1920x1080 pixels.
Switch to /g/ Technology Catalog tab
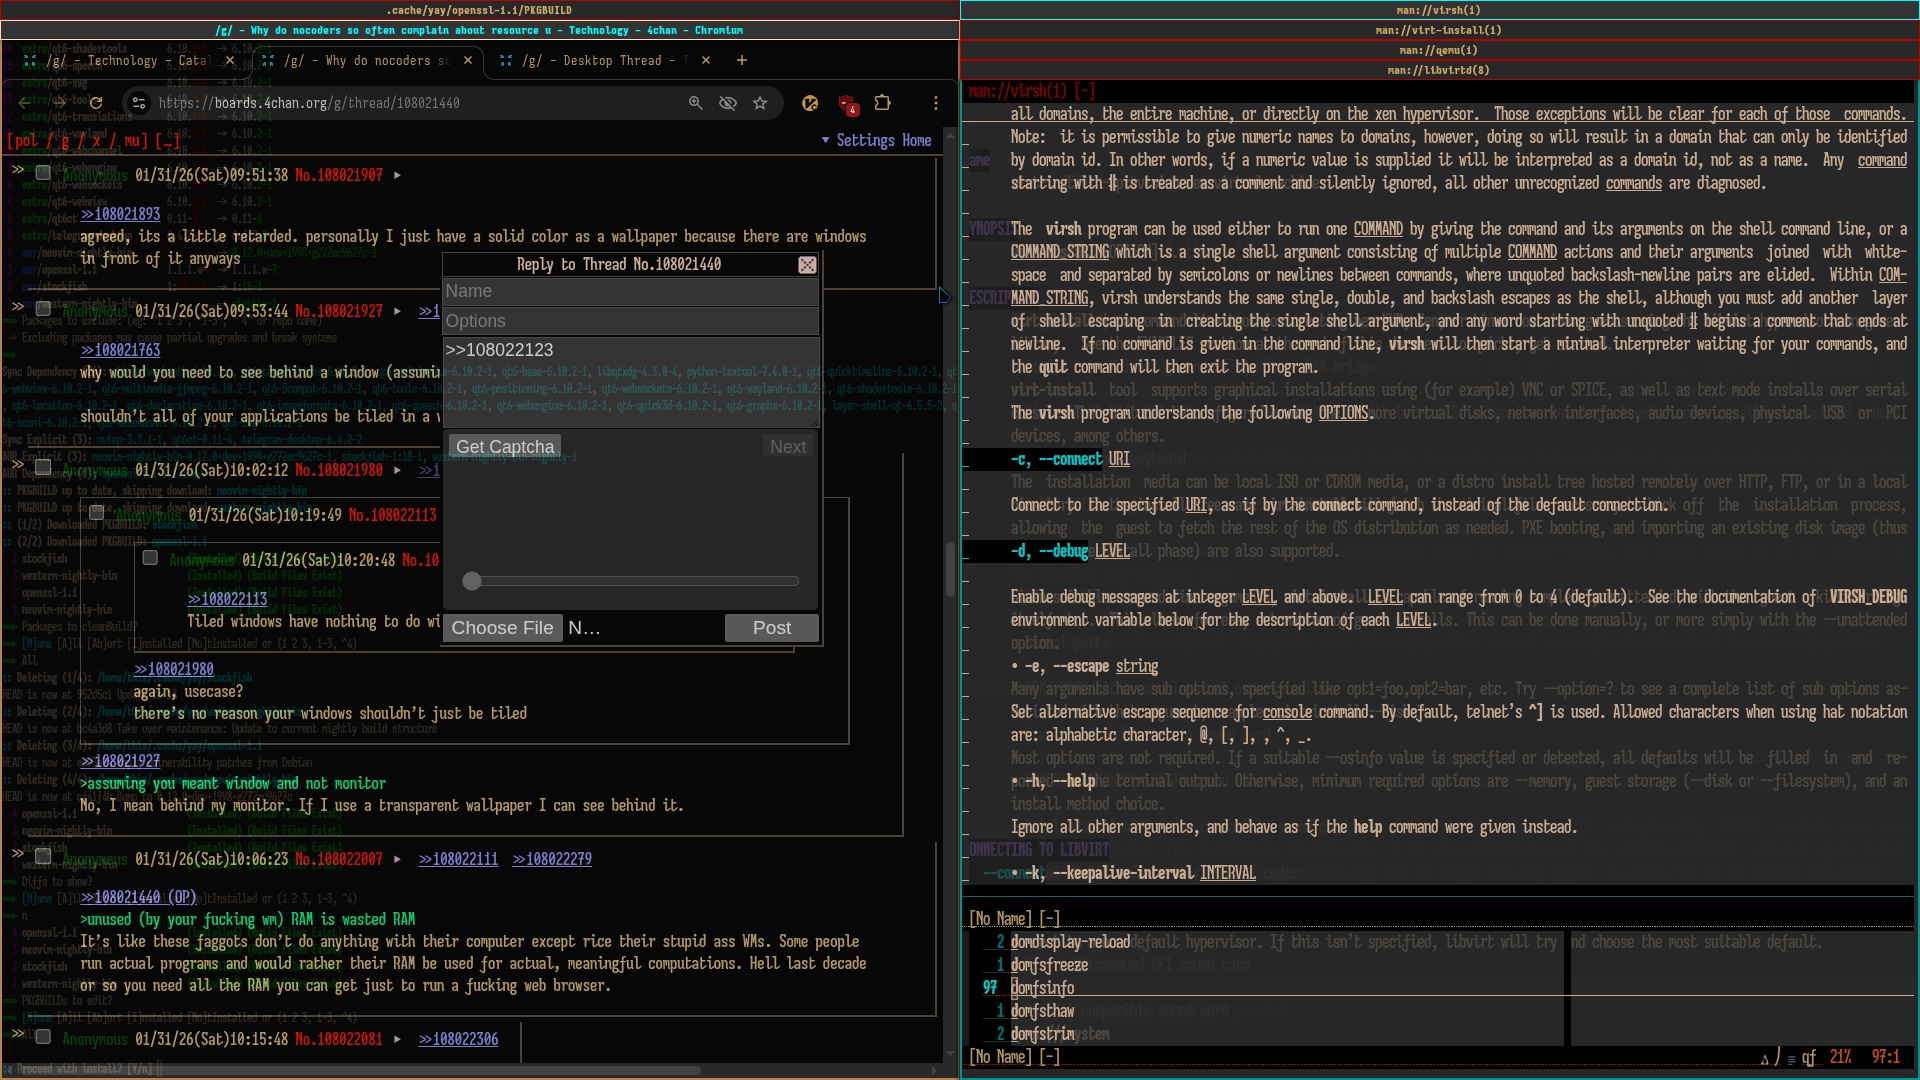click(x=130, y=60)
